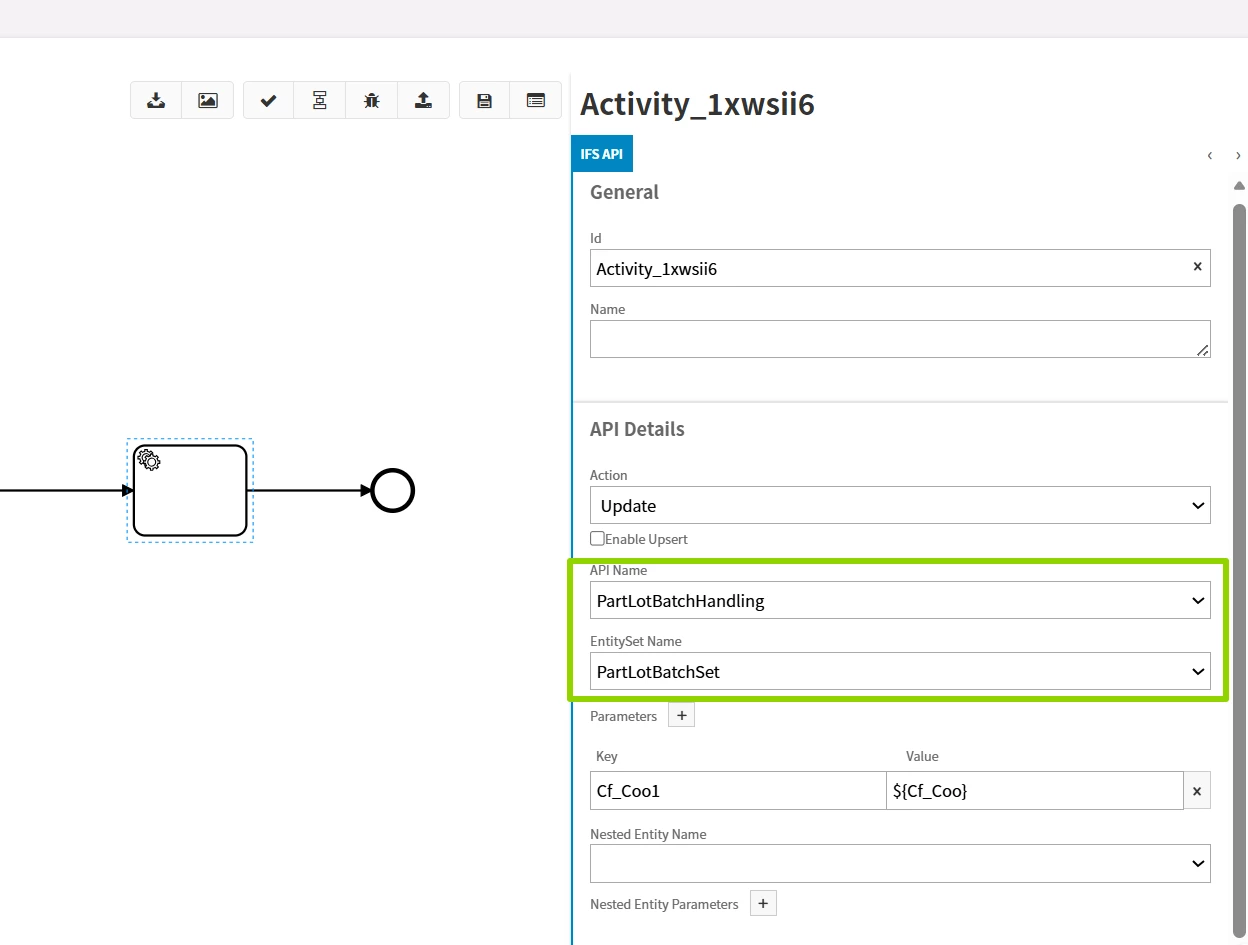Remove the Cf_Coo1 parameter row
Image resolution: width=1248 pixels, height=945 pixels.
(x=1197, y=791)
